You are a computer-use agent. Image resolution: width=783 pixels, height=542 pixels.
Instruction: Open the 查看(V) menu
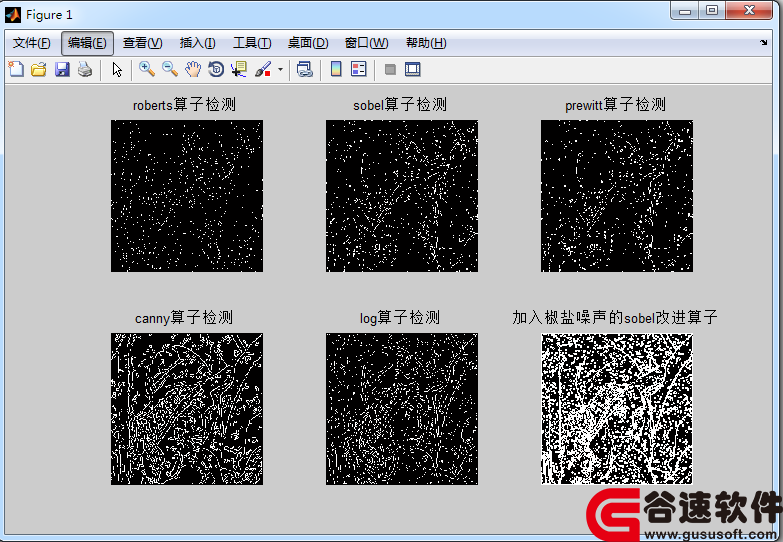click(142, 43)
